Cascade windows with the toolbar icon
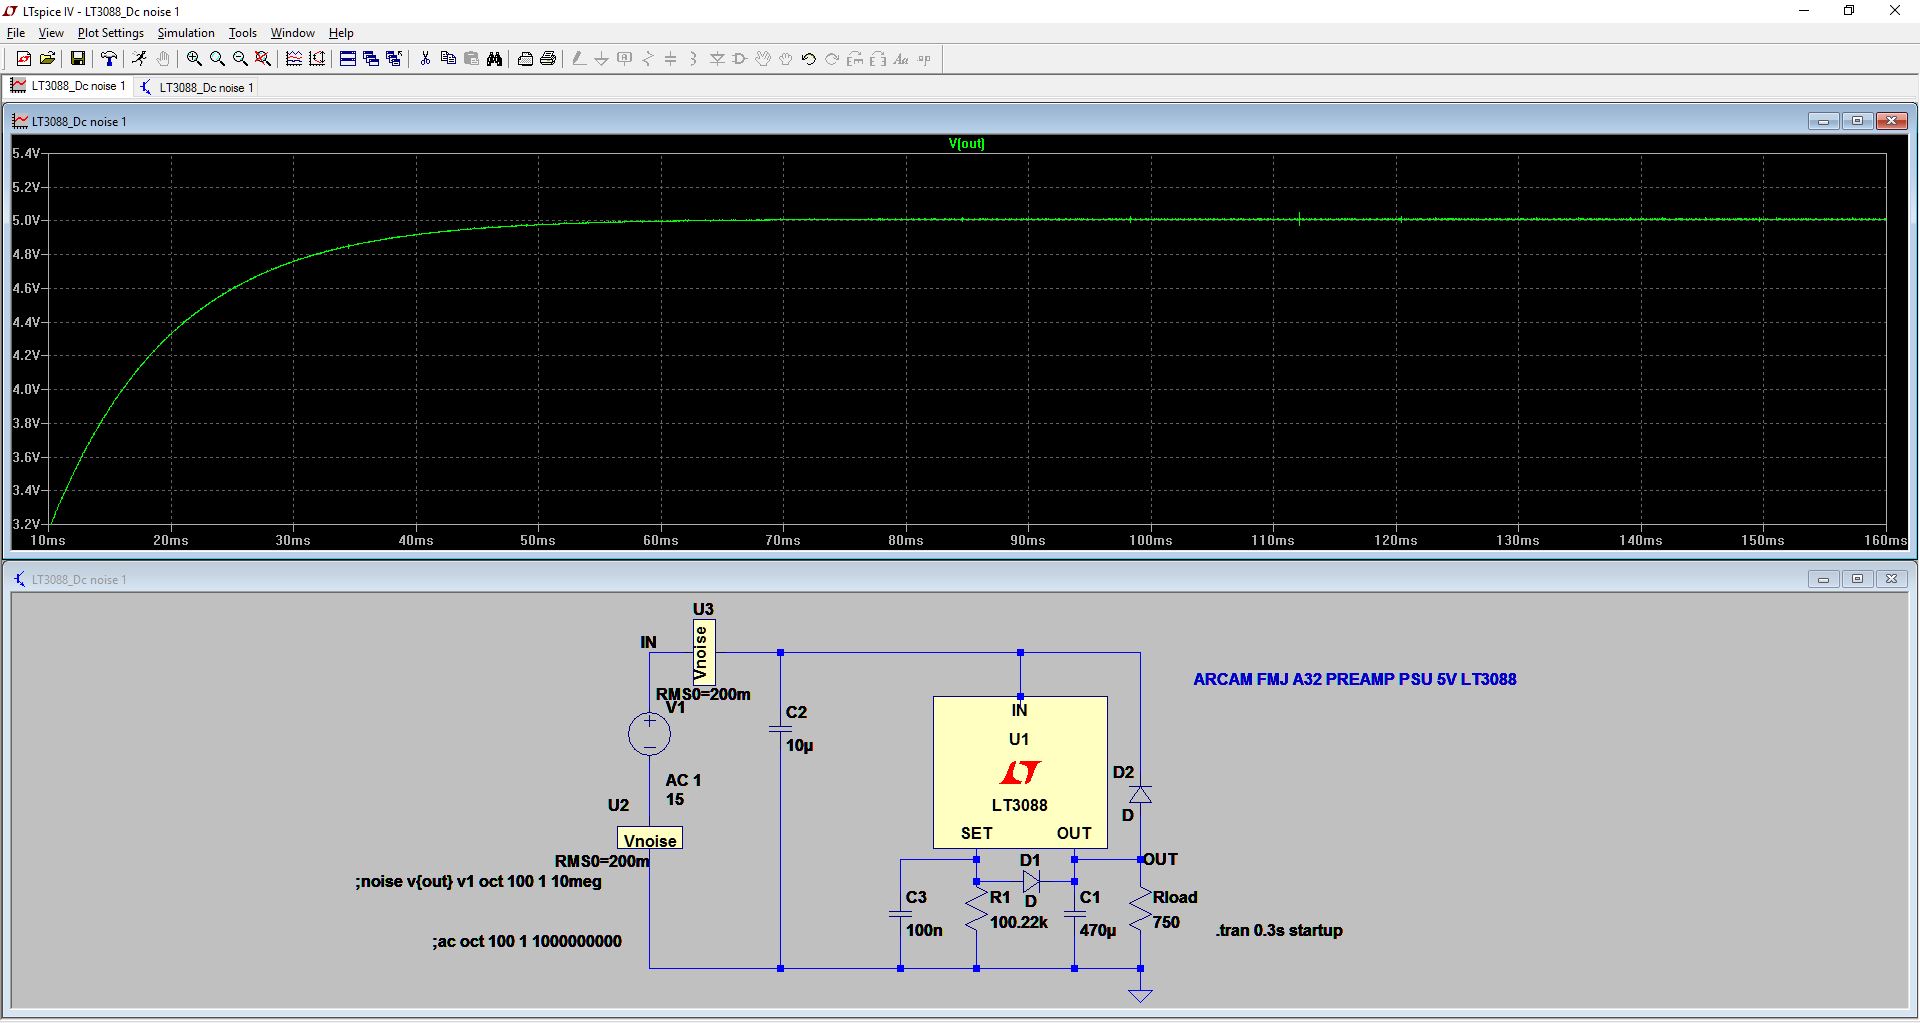 coord(371,59)
